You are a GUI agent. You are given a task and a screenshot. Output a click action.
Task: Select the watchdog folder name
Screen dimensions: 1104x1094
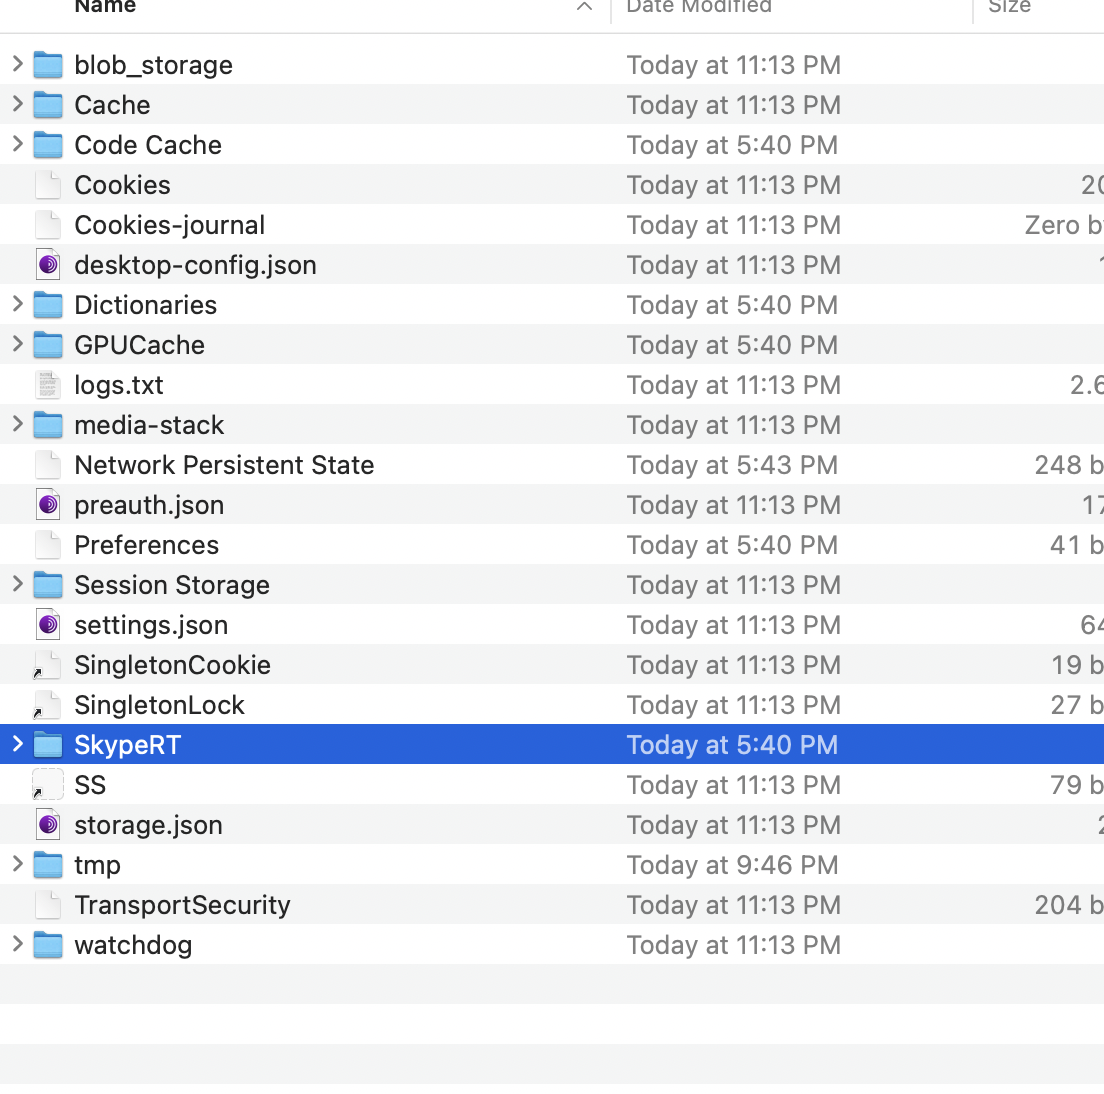133,944
